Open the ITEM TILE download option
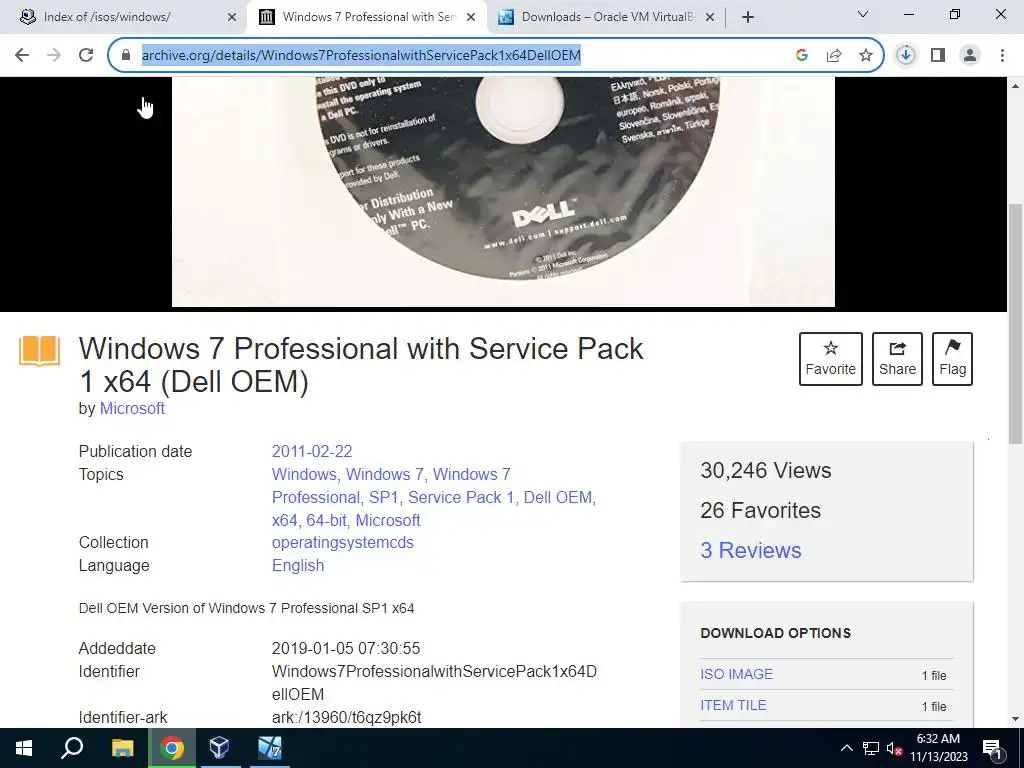Screen dimensions: 1024x768 pyautogui.click(x=733, y=705)
